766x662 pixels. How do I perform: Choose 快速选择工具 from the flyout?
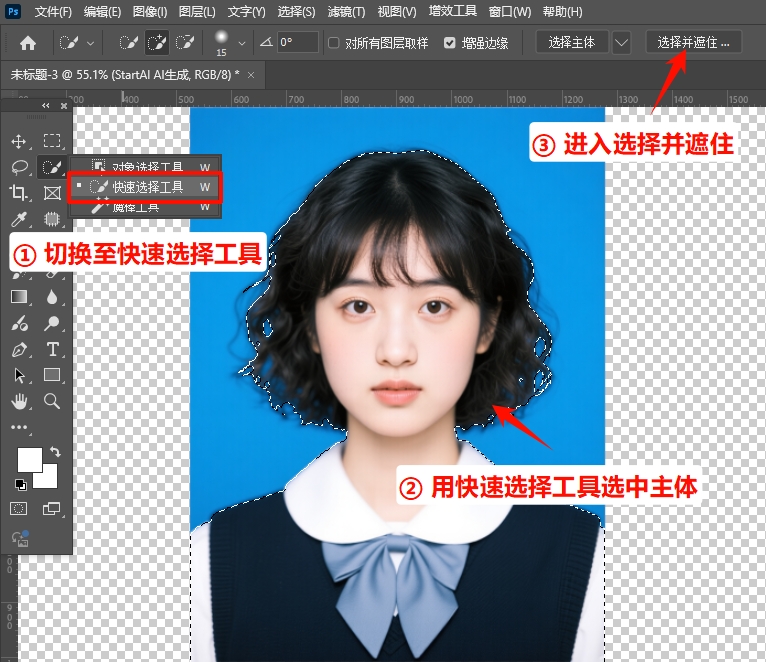click(146, 187)
